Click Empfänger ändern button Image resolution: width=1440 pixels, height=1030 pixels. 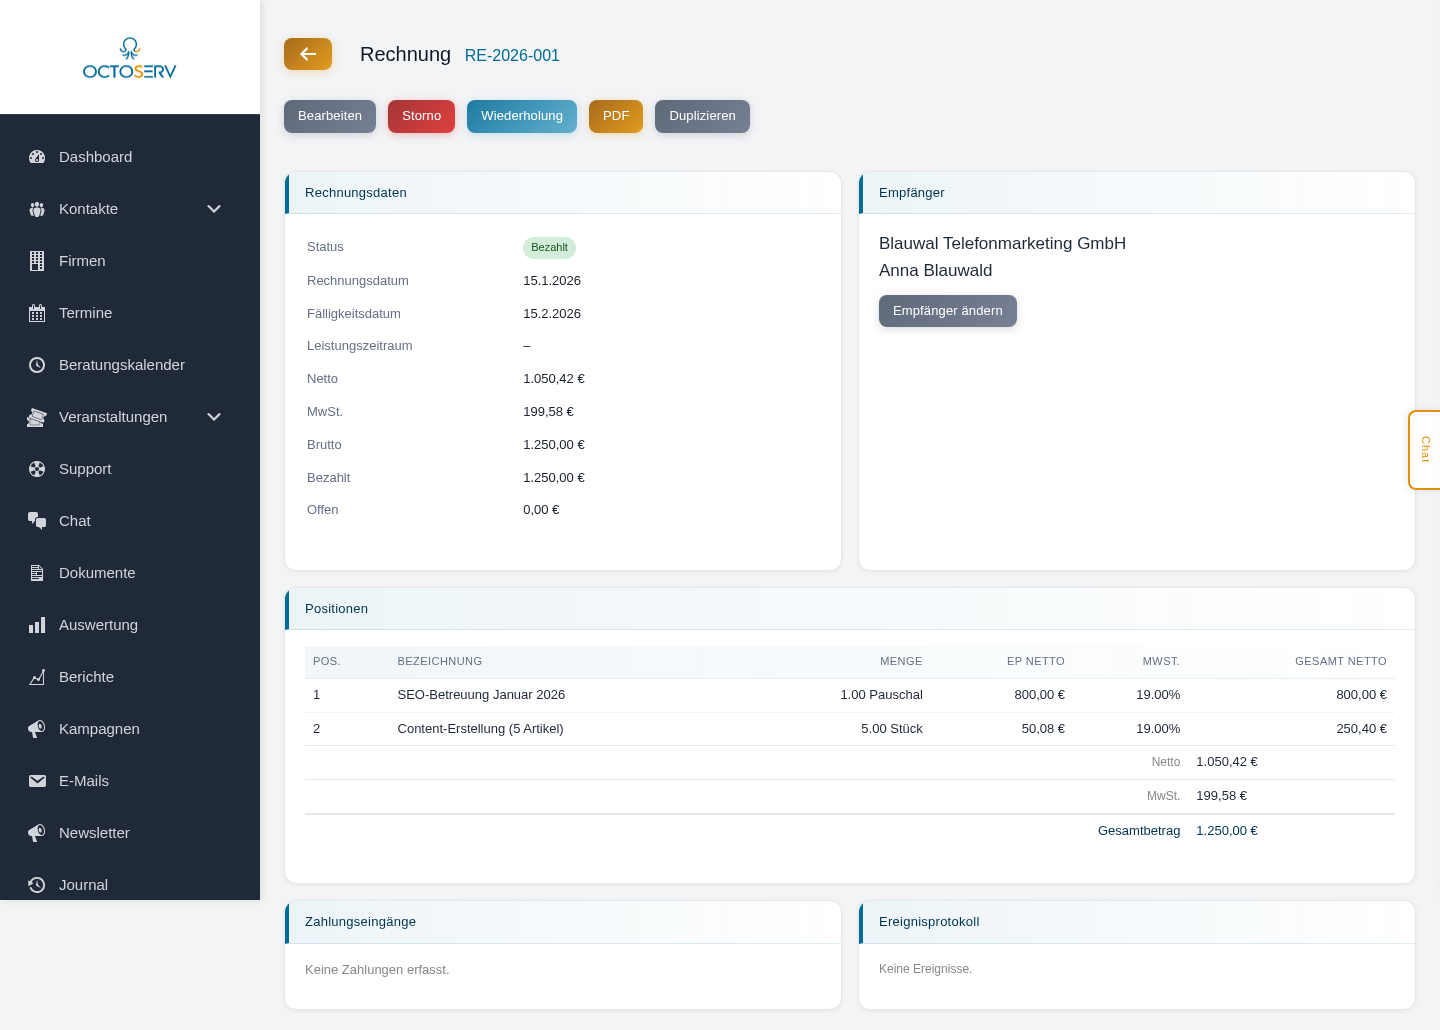click(x=948, y=311)
